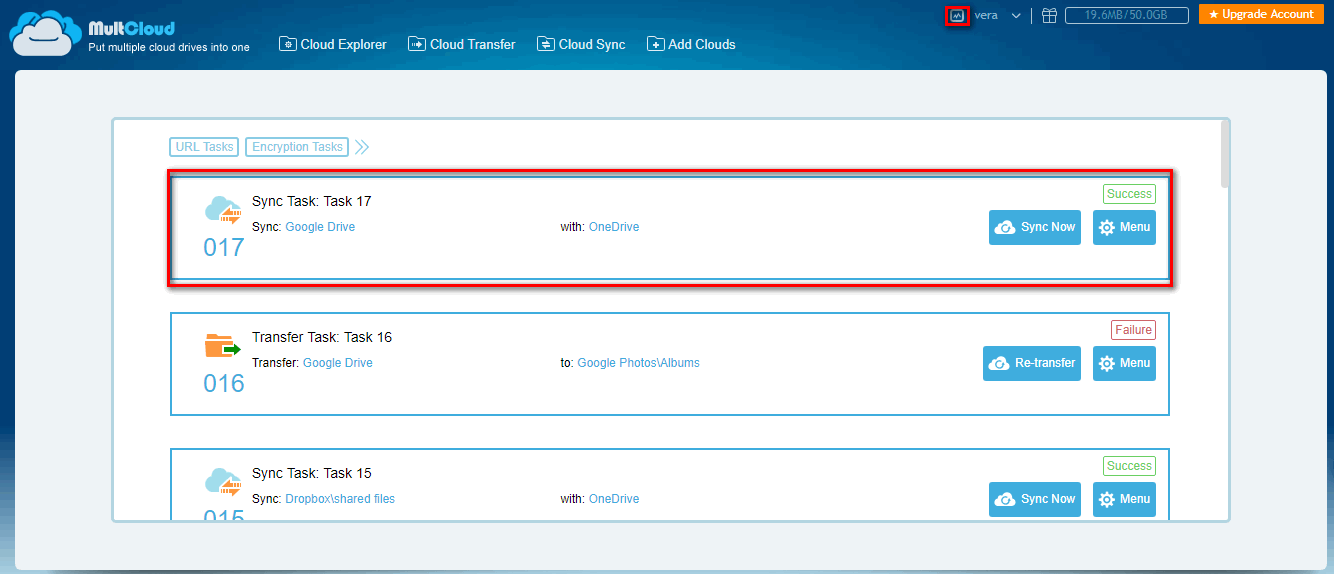
Task: Click the Upgrade Account button
Action: click(x=1261, y=14)
